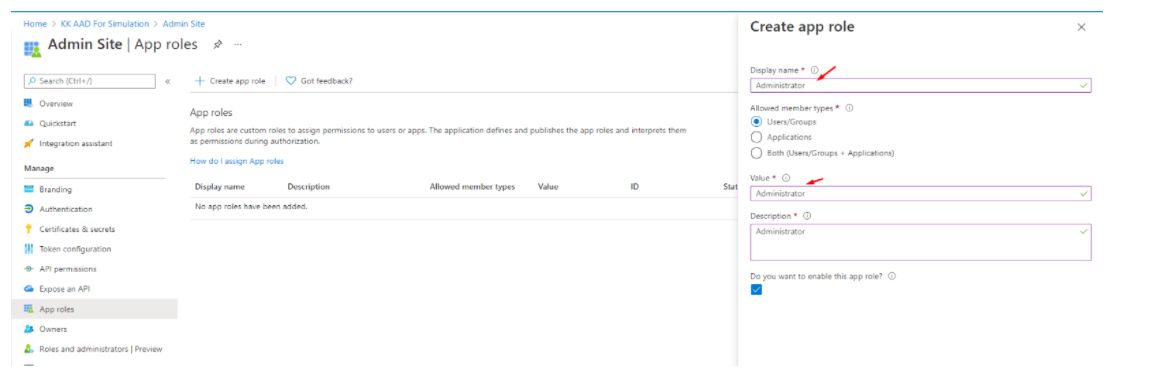Click the Expose an API cloud icon

[x=29, y=289]
